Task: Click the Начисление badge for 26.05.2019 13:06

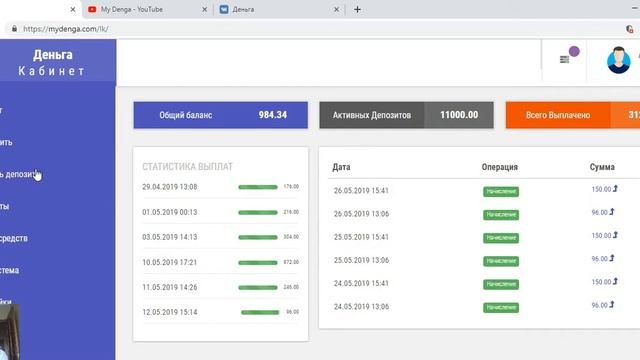Action: click(501, 215)
